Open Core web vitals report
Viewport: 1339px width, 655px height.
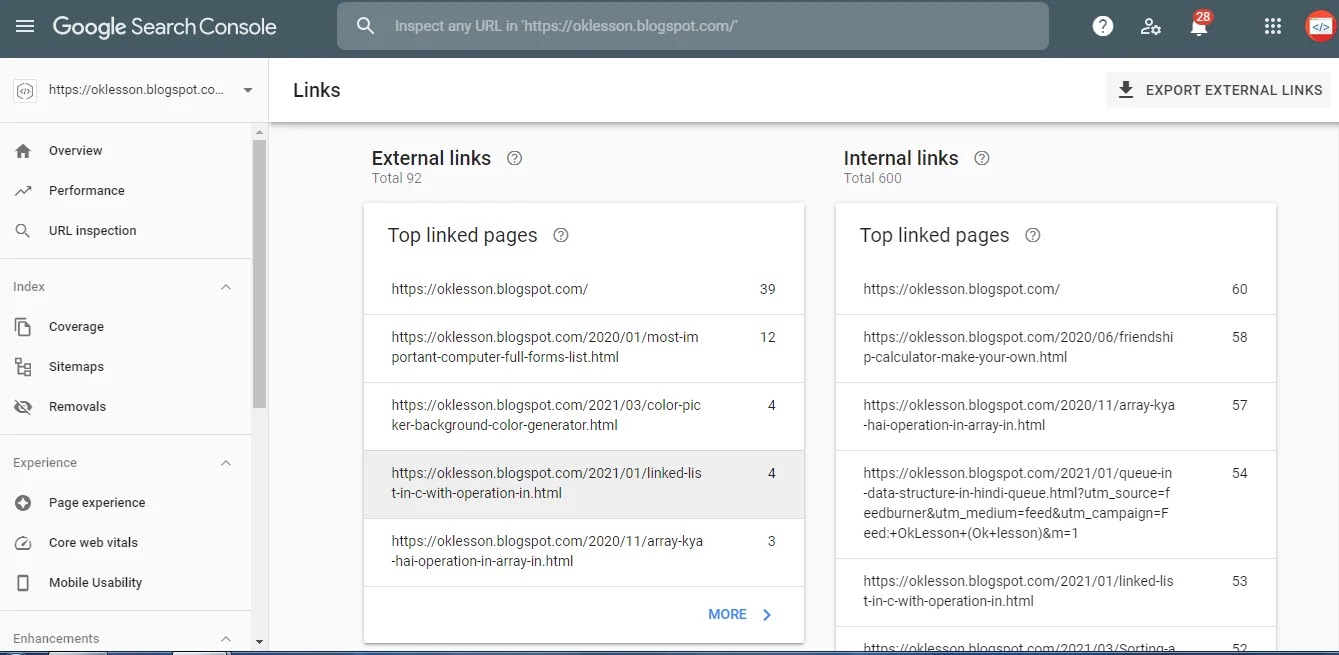tap(126, 543)
